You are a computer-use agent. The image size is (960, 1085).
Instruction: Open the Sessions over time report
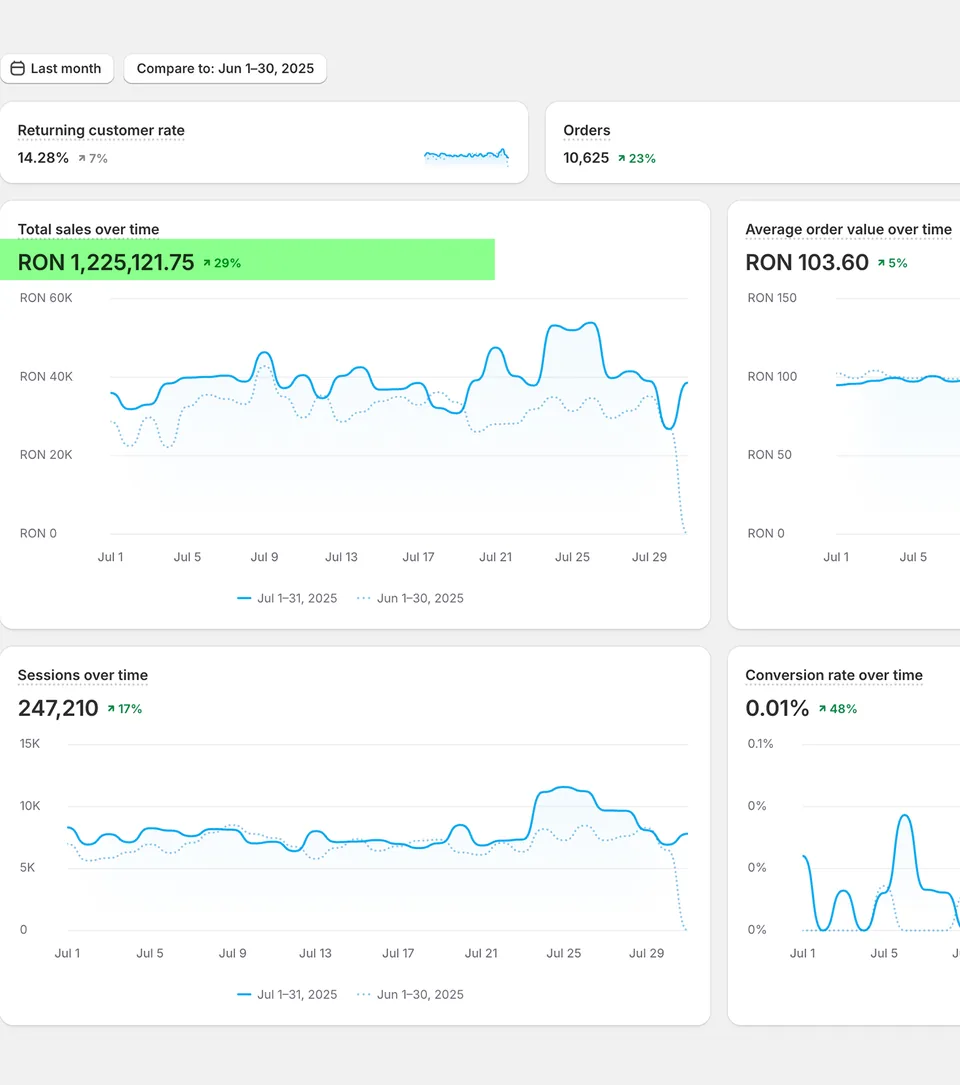(83, 675)
